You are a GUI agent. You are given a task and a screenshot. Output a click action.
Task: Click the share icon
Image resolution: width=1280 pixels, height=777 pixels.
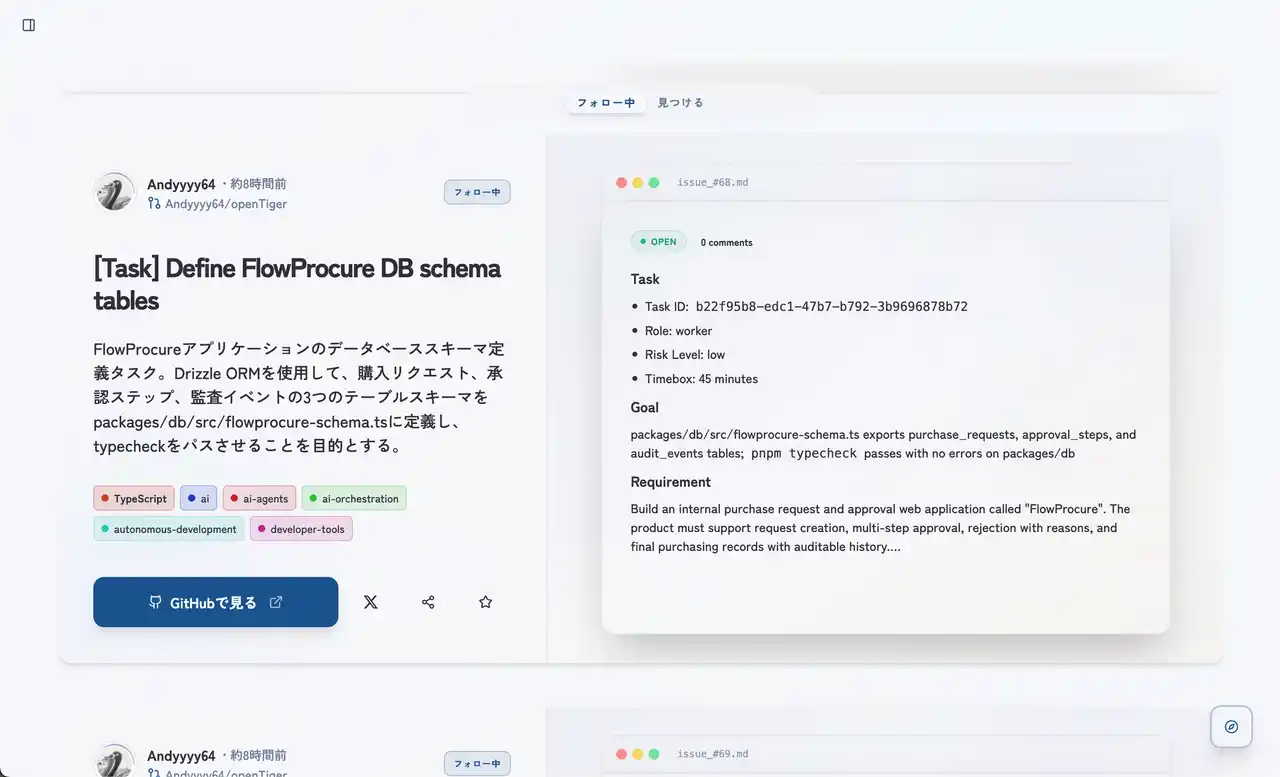click(428, 602)
